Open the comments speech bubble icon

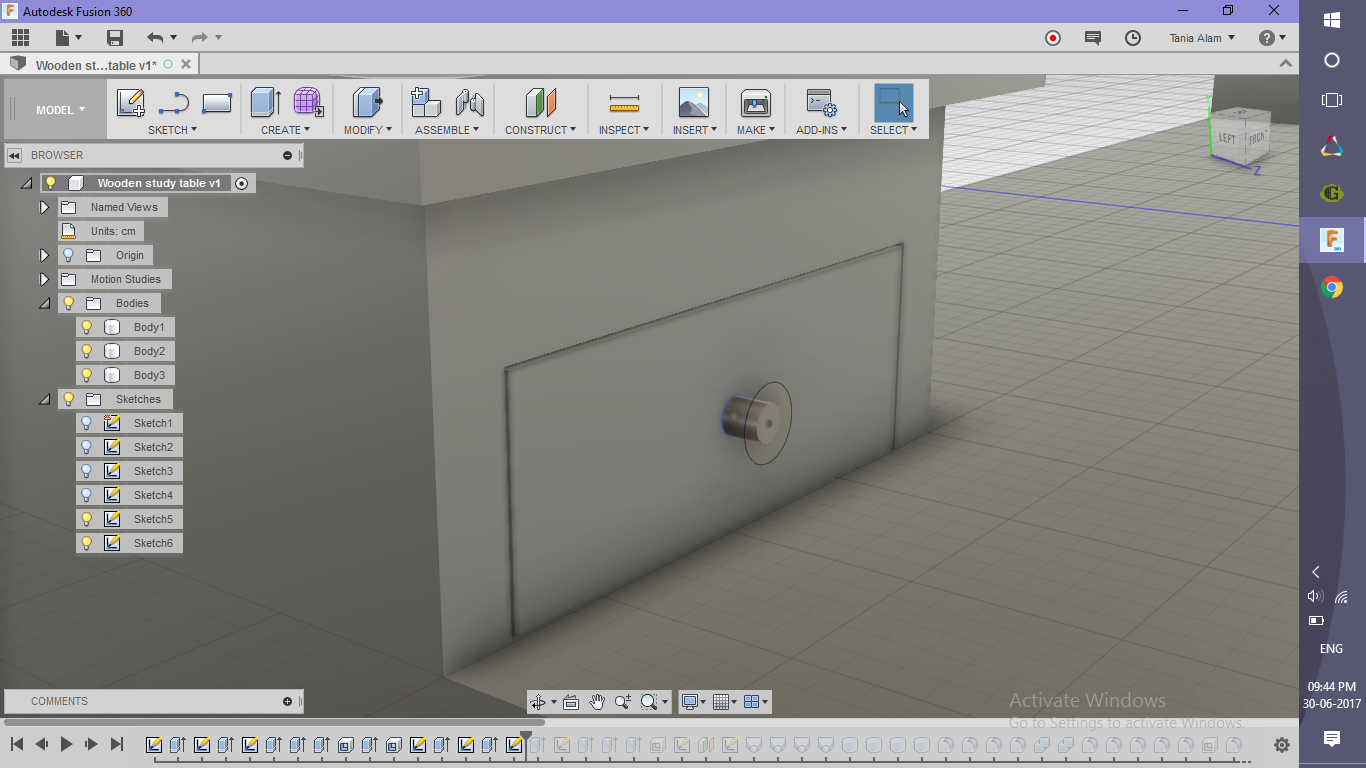pyautogui.click(x=1093, y=38)
